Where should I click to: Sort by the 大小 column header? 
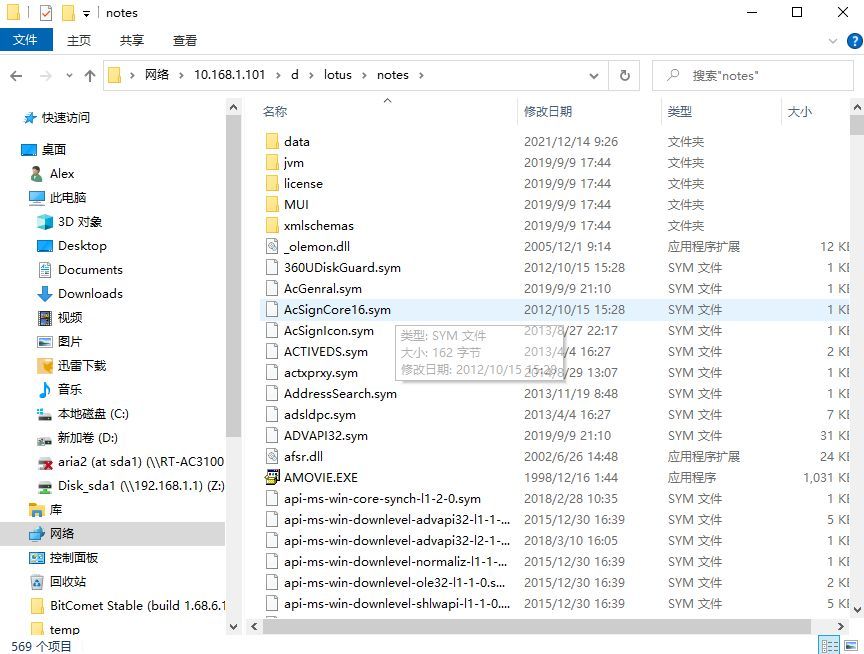800,111
